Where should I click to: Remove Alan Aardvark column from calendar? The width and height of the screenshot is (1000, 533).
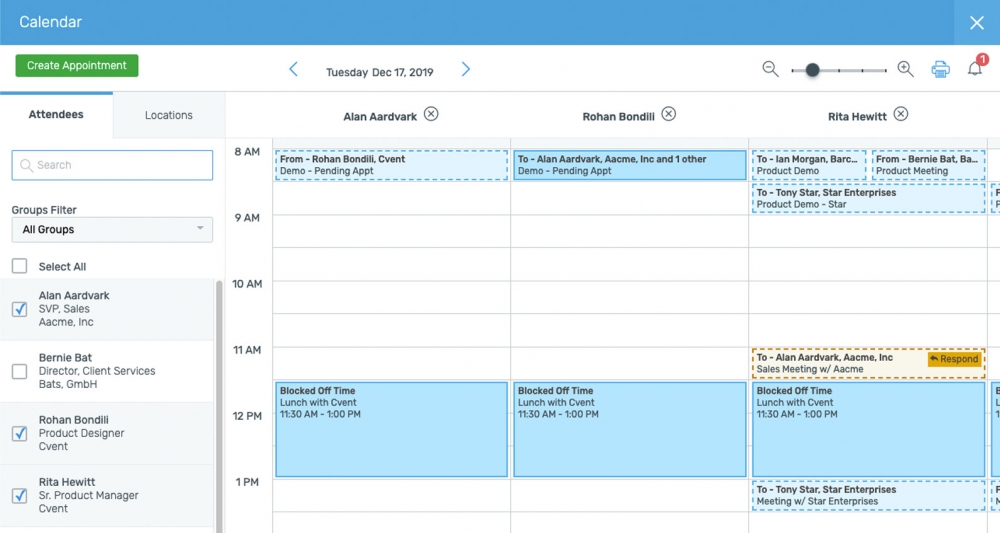click(x=431, y=114)
